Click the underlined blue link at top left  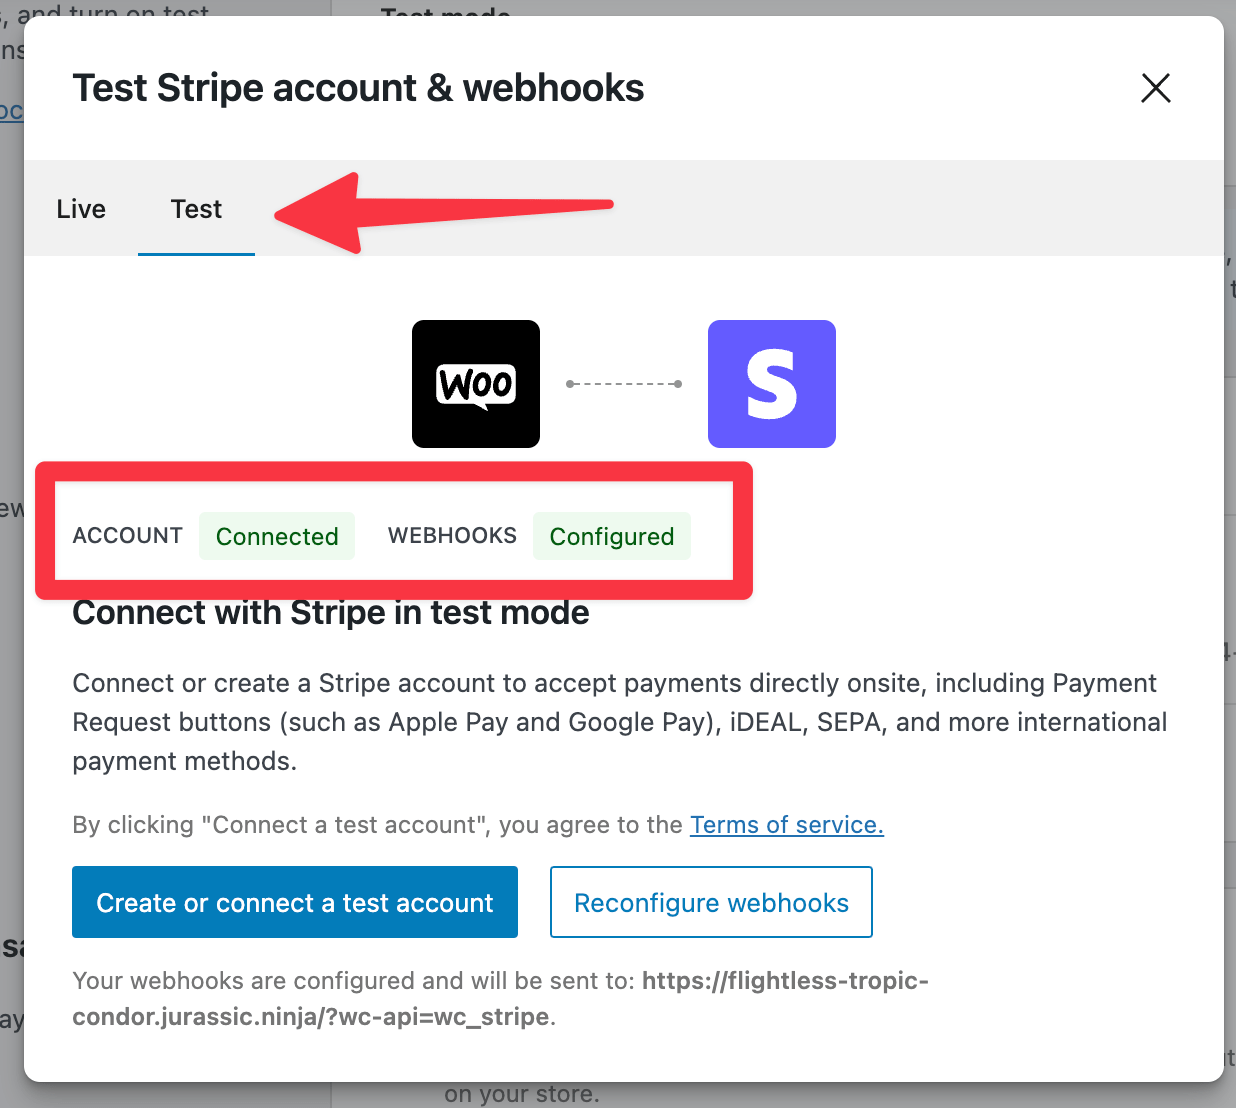click(x=12, y=111)
